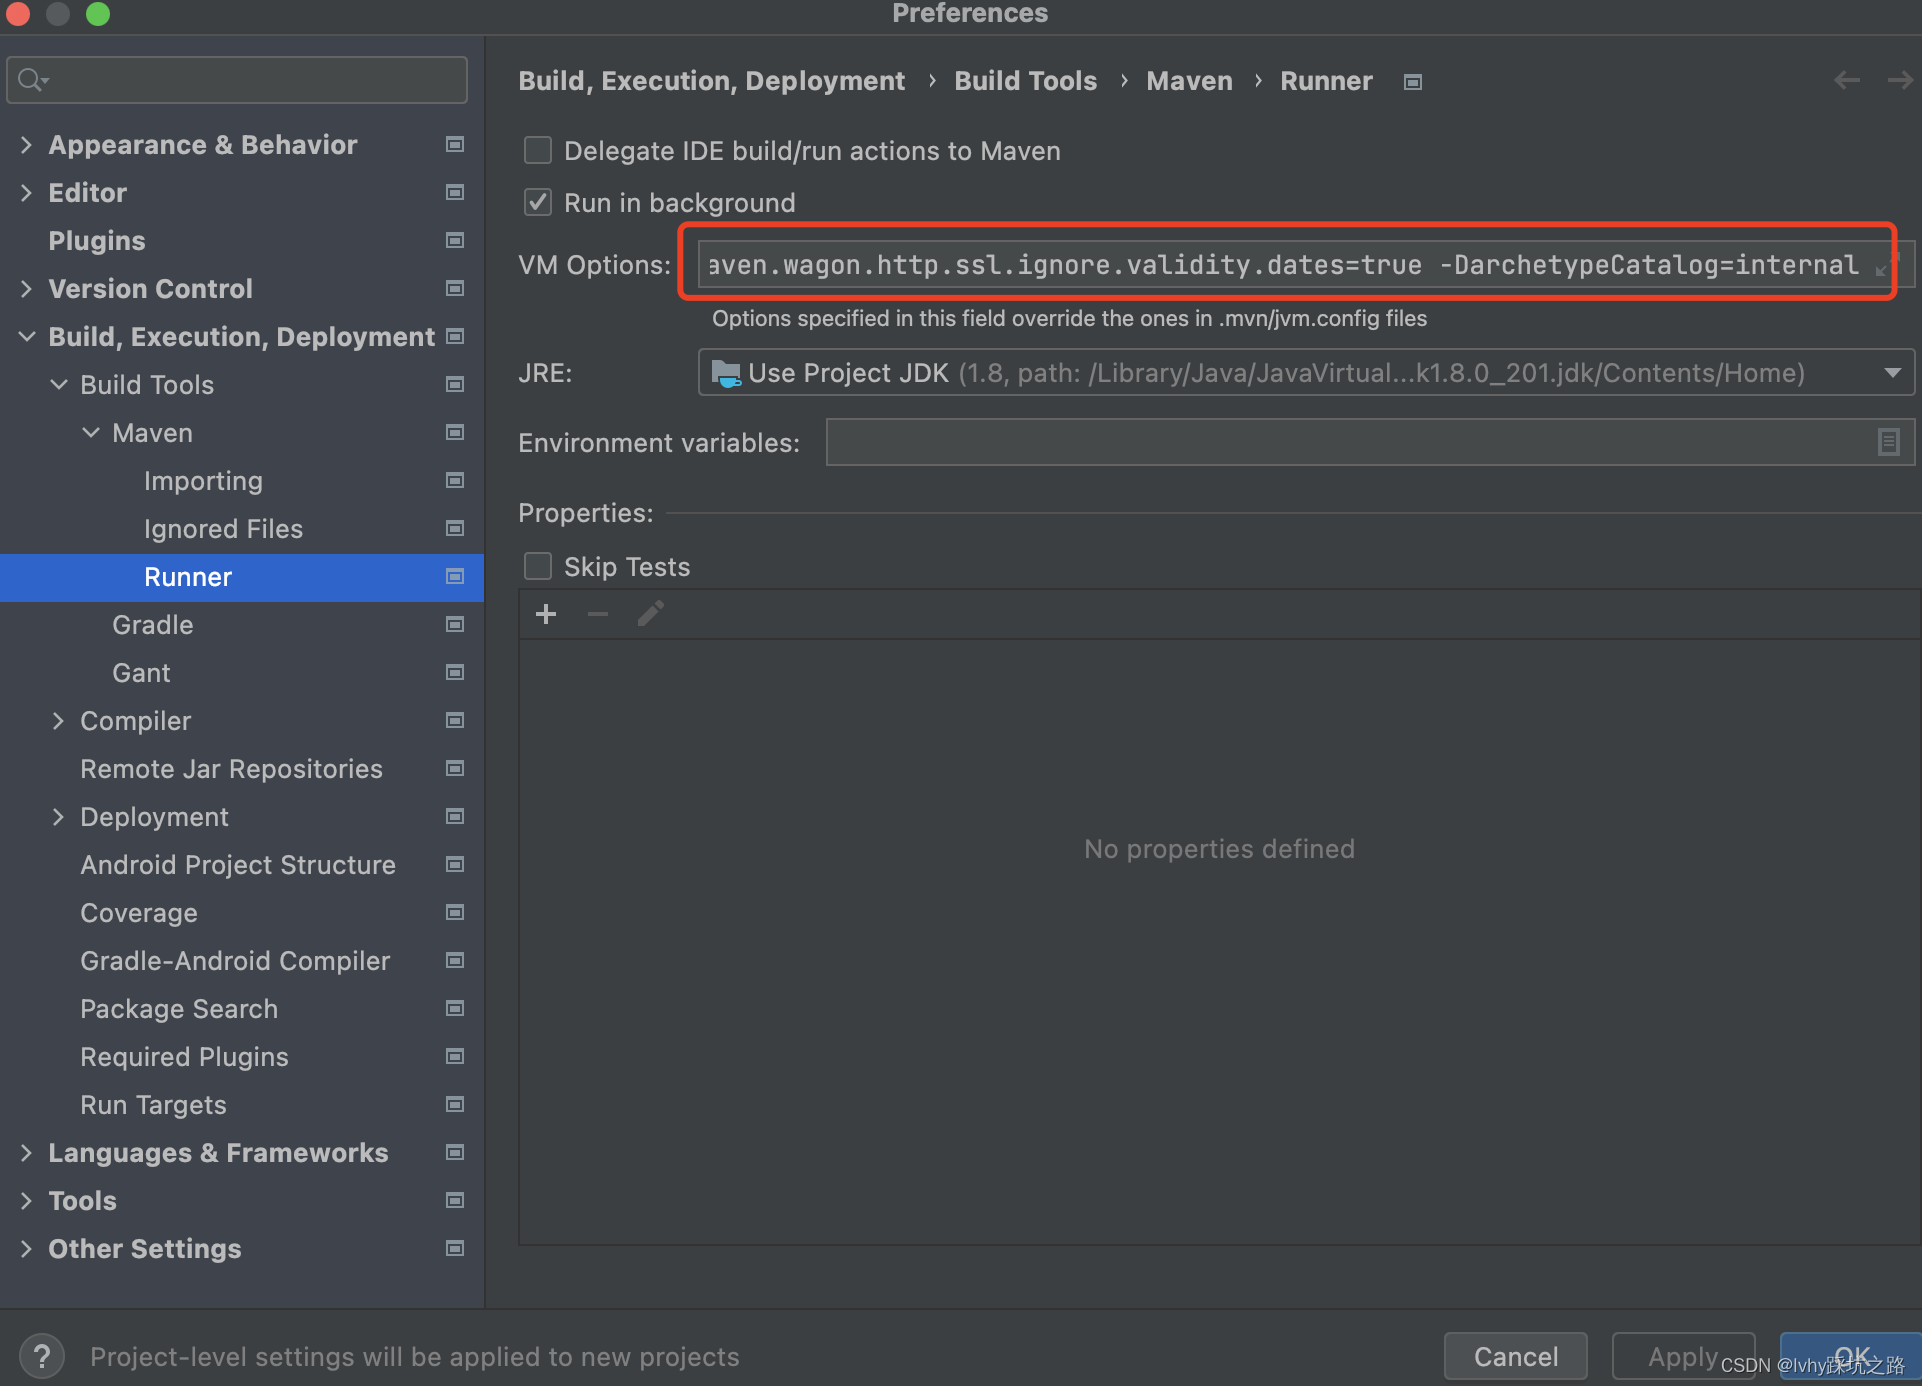The height and width of the screenshot is (1386, 1922).
Task: Click the navigate forward arrow icon
Action: pos(1899,81)
